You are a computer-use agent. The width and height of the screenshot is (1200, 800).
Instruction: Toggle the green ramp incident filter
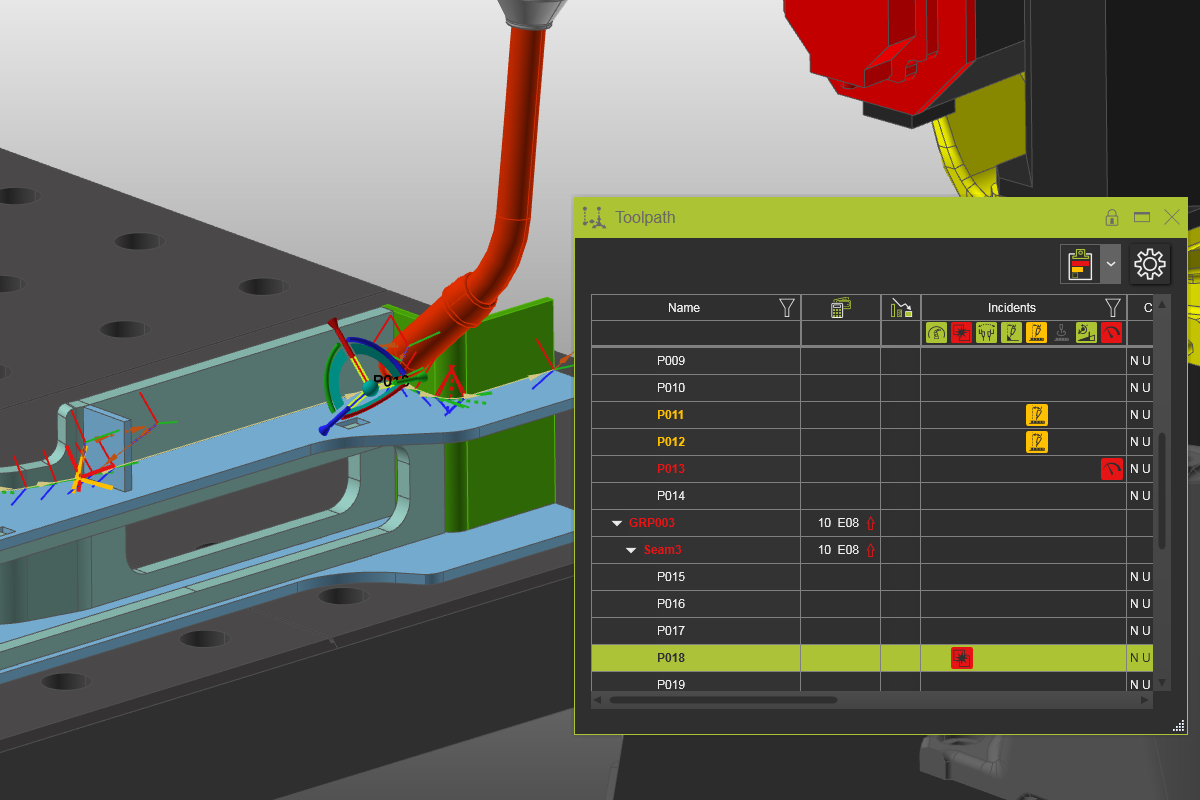coord(1087,333)
